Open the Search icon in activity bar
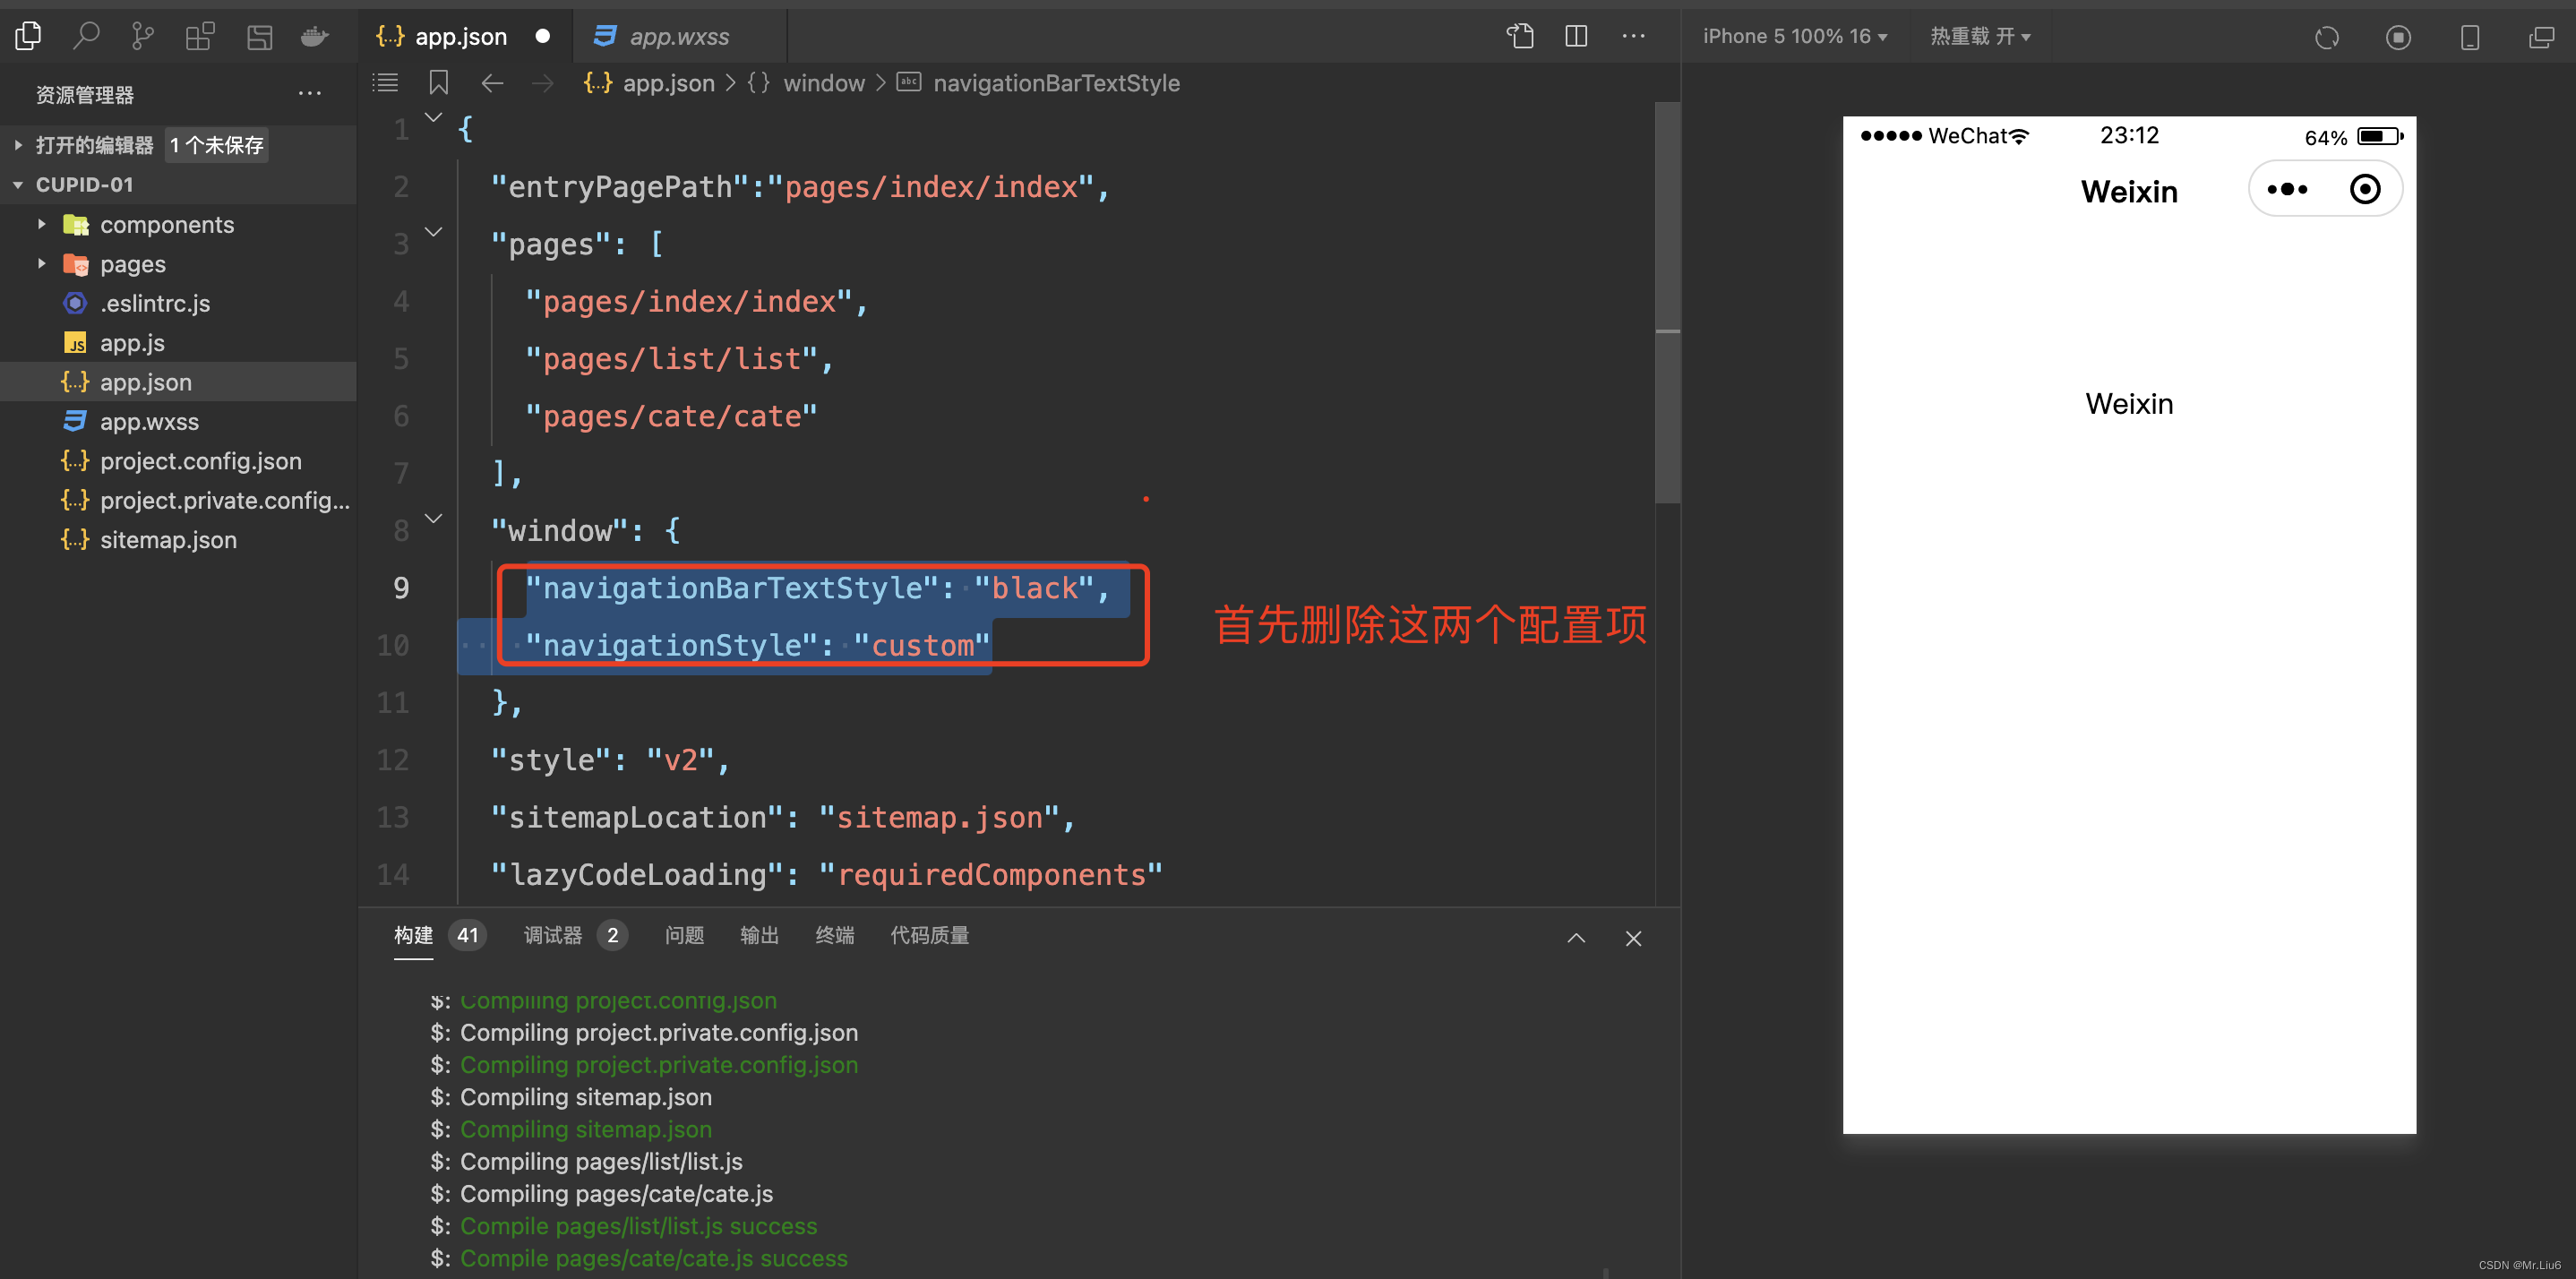2576x1279 pixels. pyautogui.click(x=86, y=37)
